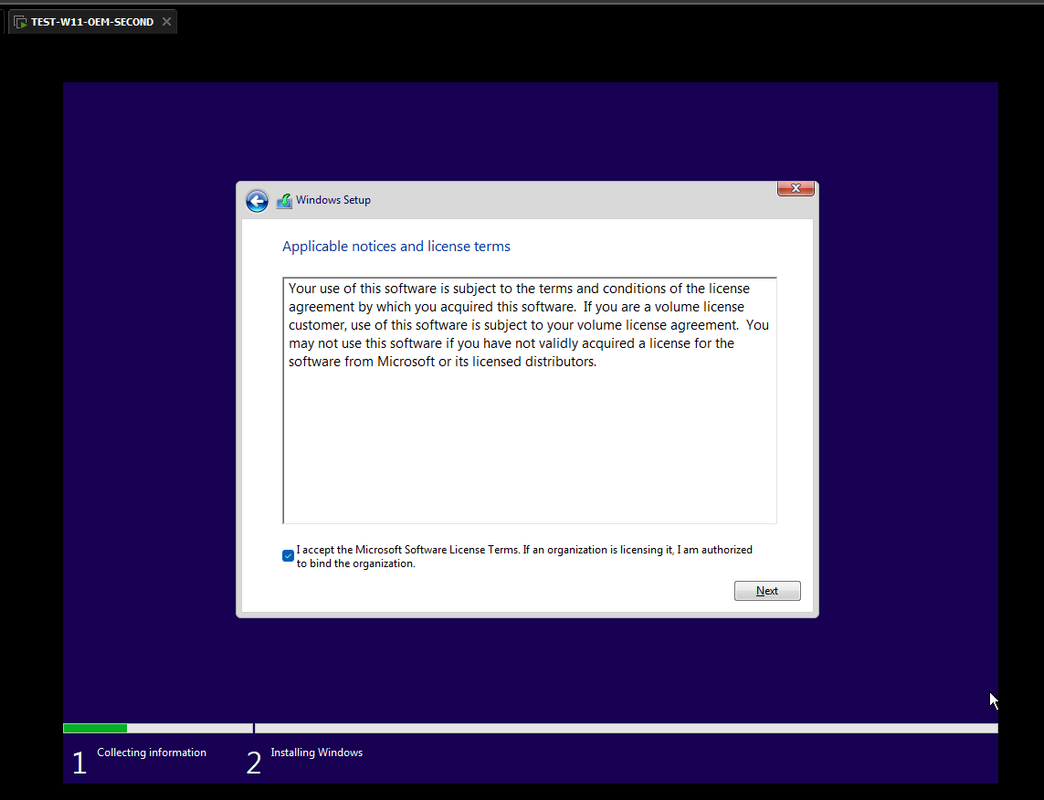Select the TEST-W11-OEM-SECOND VM tab
The width and height of the screenshot is (1044, 800).
92,22
